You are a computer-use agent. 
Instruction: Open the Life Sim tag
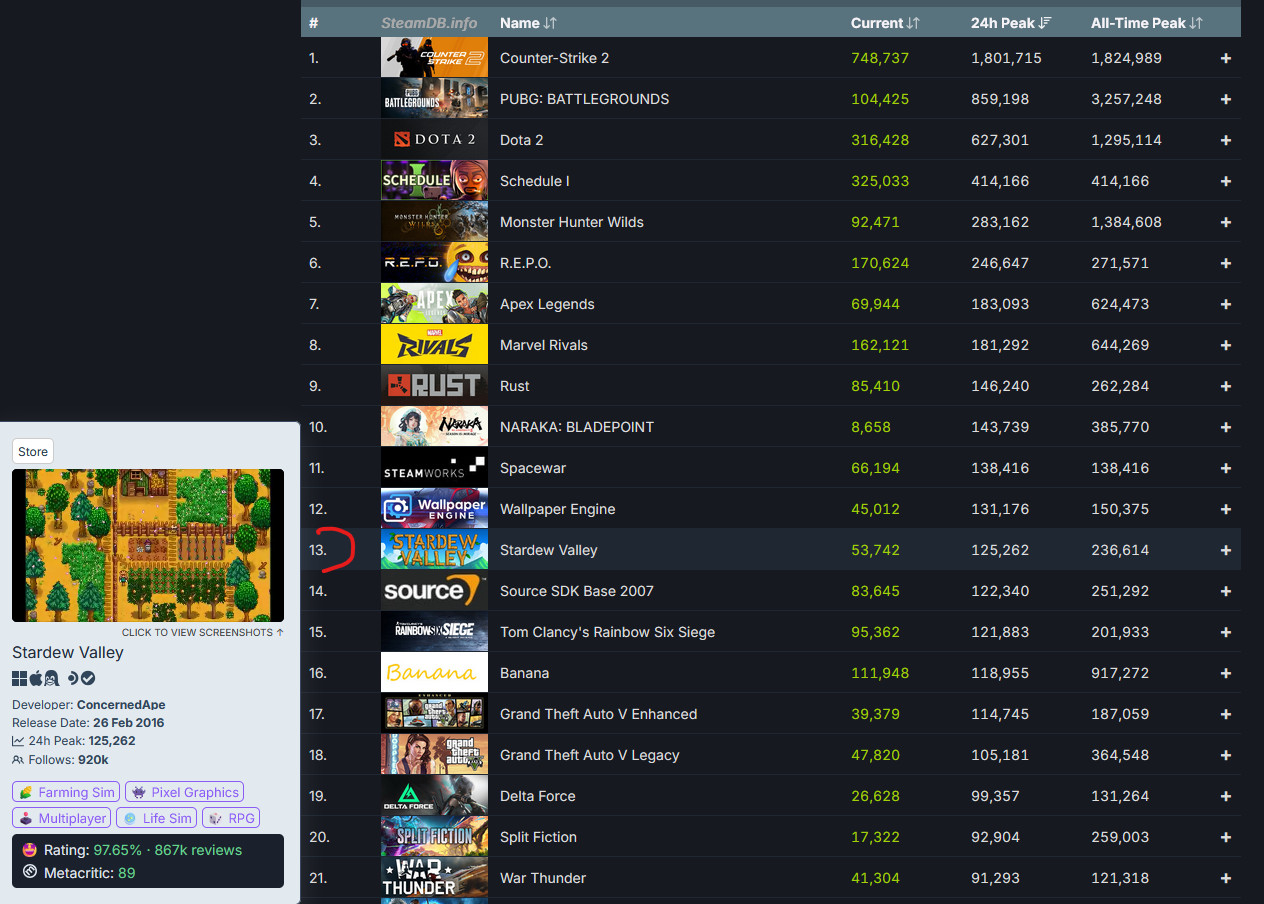tap(157, 818)
